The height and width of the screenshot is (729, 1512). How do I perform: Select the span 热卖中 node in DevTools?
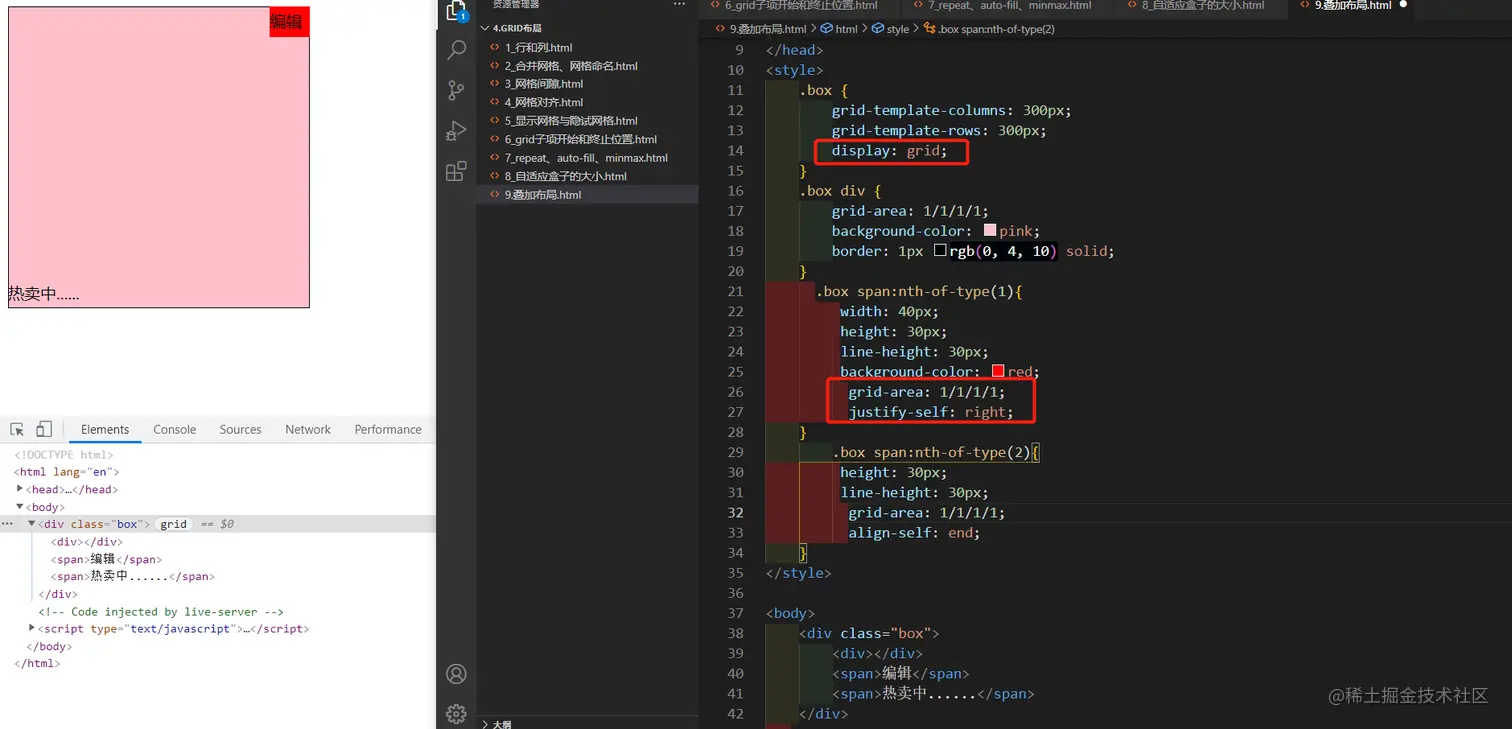133,577
